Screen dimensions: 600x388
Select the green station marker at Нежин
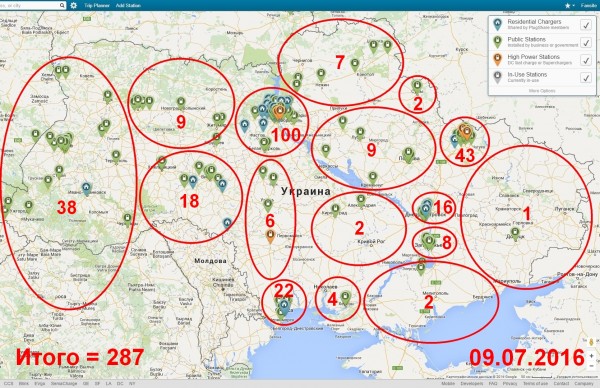coord(321,75)
